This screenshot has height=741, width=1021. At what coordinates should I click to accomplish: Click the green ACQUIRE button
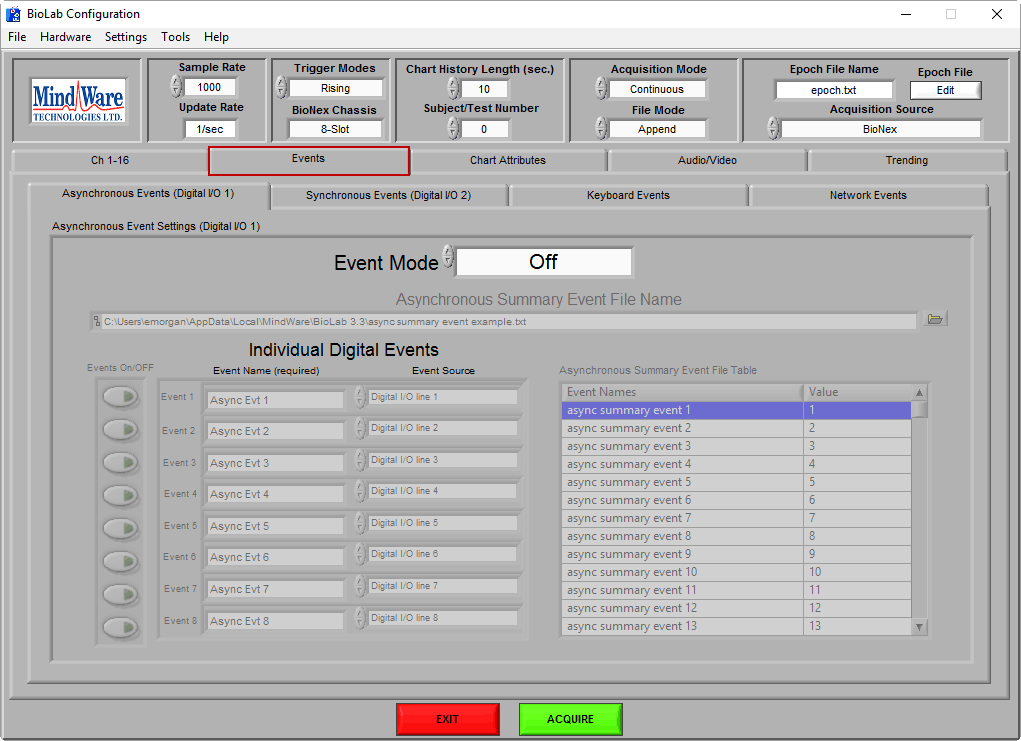[570, 719]
